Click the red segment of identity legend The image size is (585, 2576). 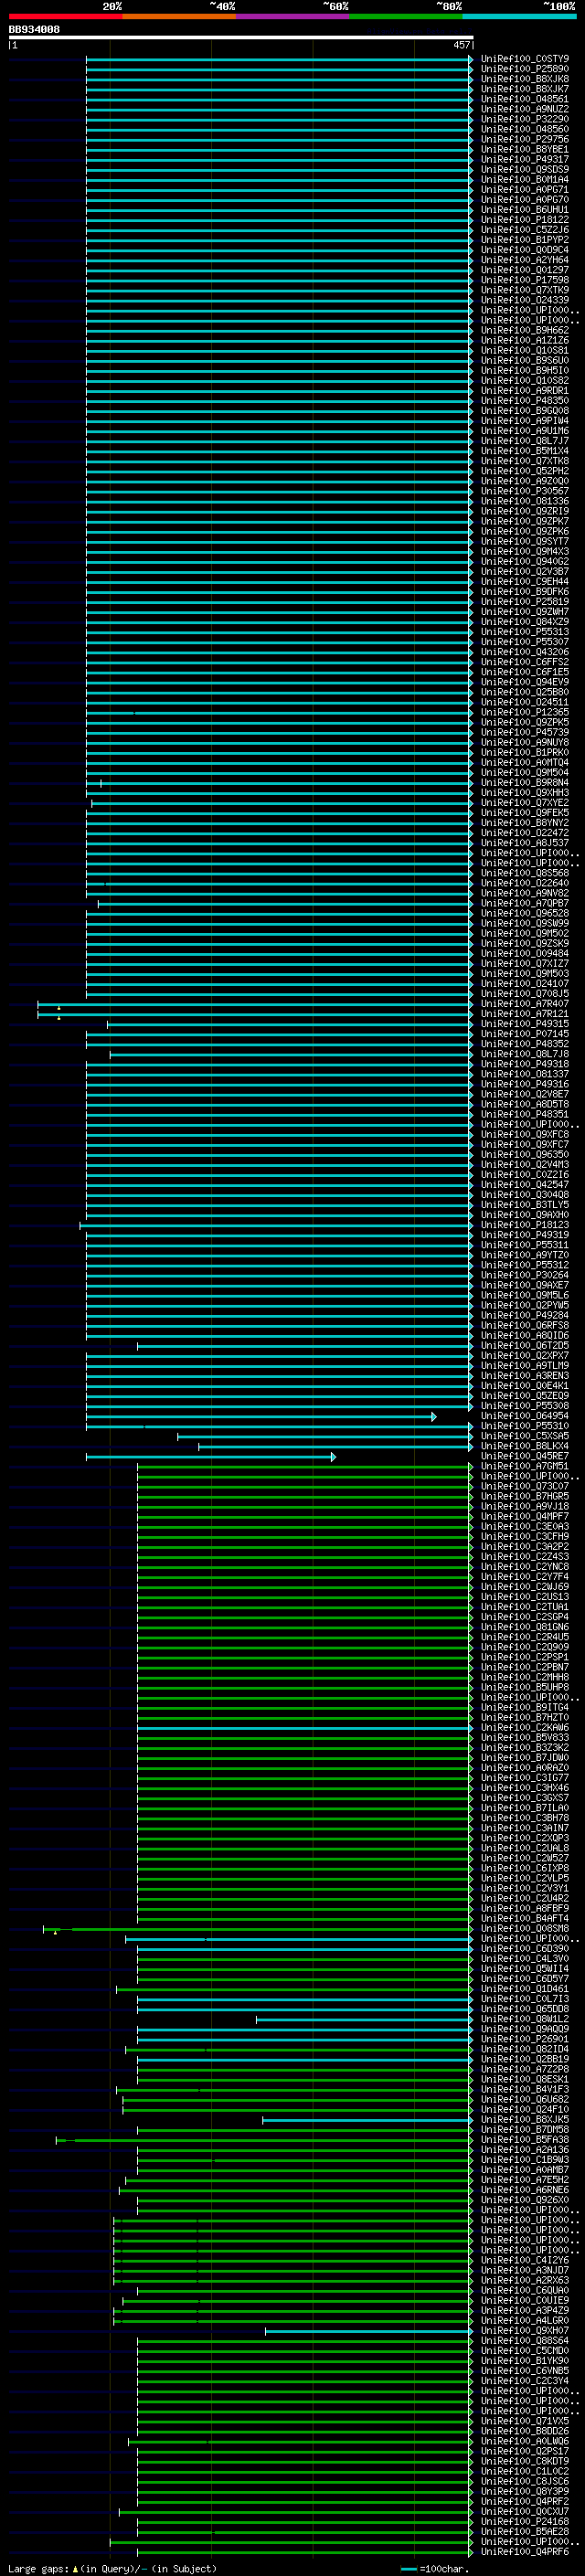click(65, 16)
